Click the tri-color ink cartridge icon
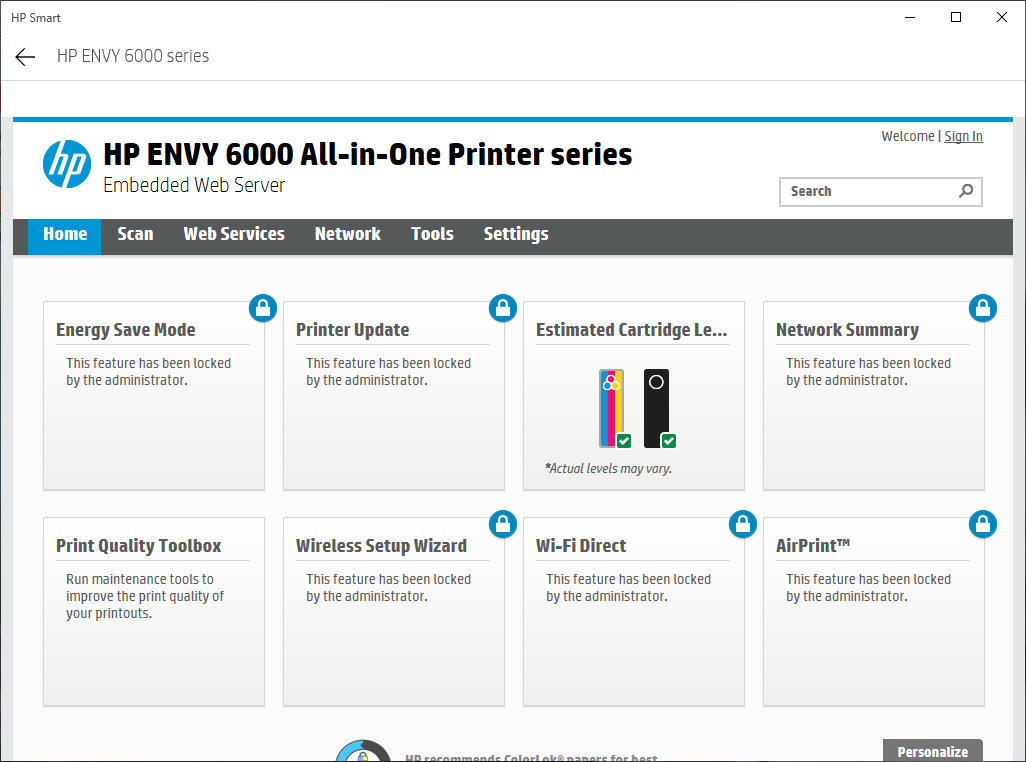Screen dimensions: 1026x762 click(614, 409)
